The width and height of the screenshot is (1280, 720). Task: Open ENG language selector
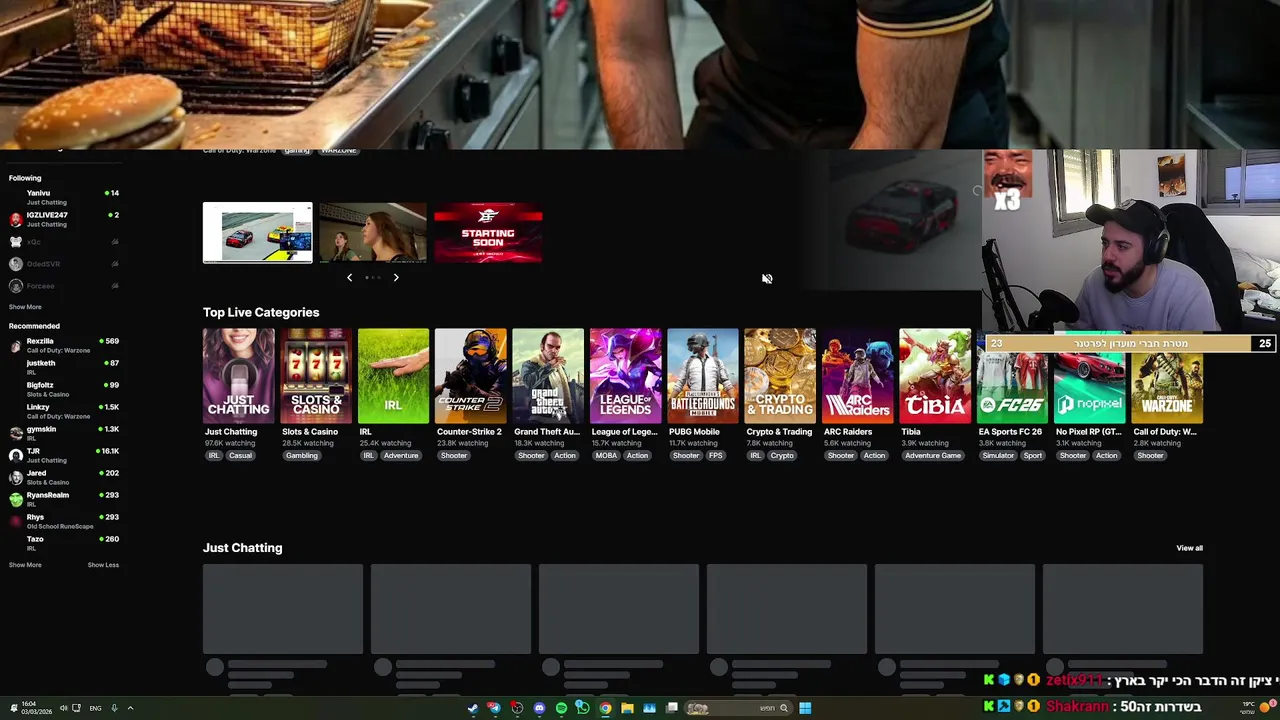(x=95, y=708)
